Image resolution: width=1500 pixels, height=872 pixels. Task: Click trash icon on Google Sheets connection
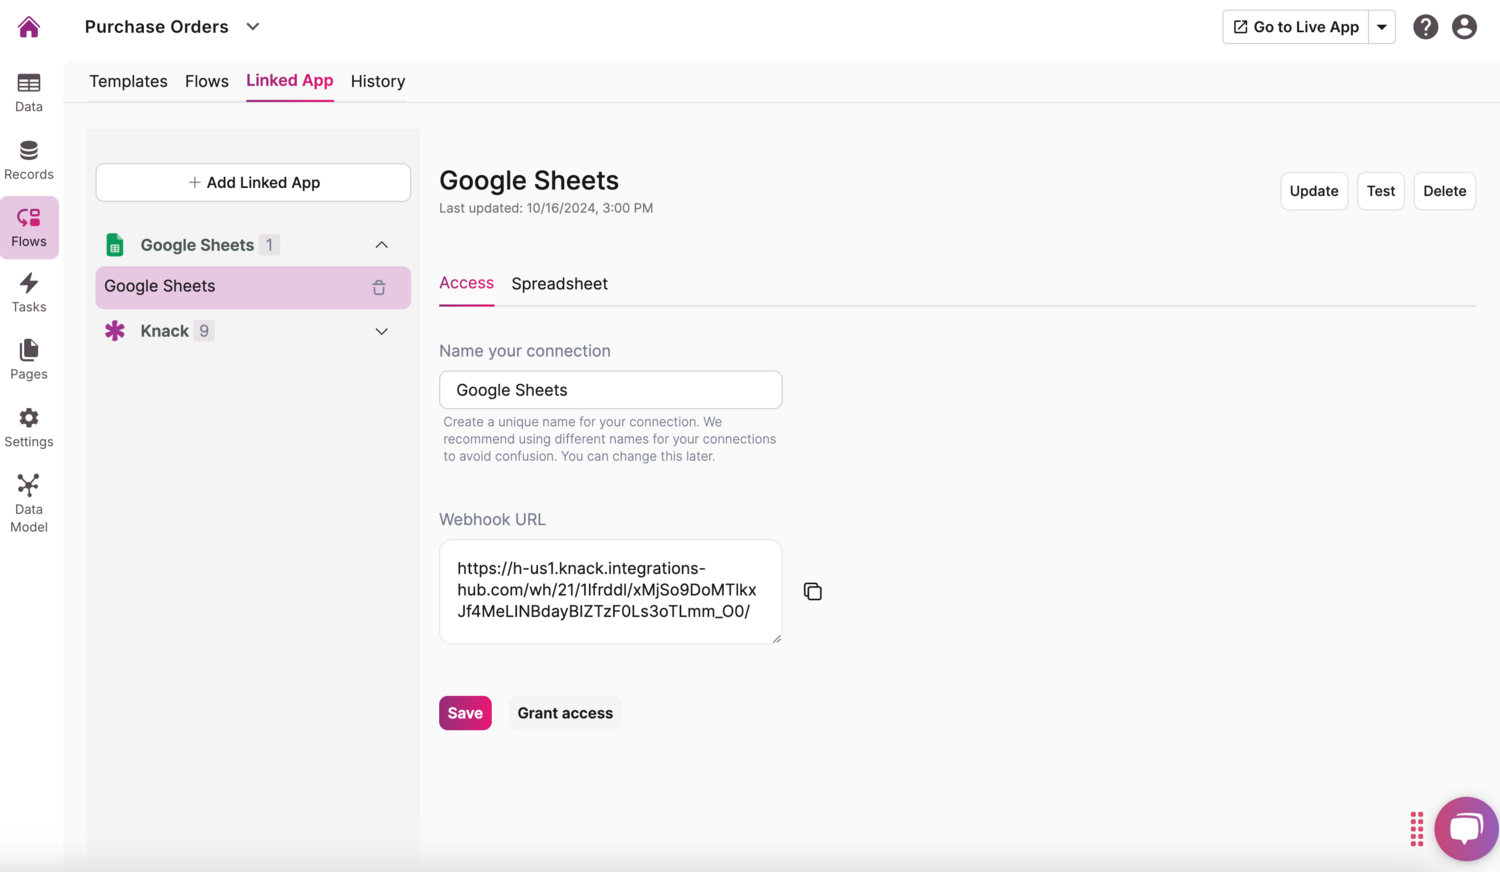379,288
